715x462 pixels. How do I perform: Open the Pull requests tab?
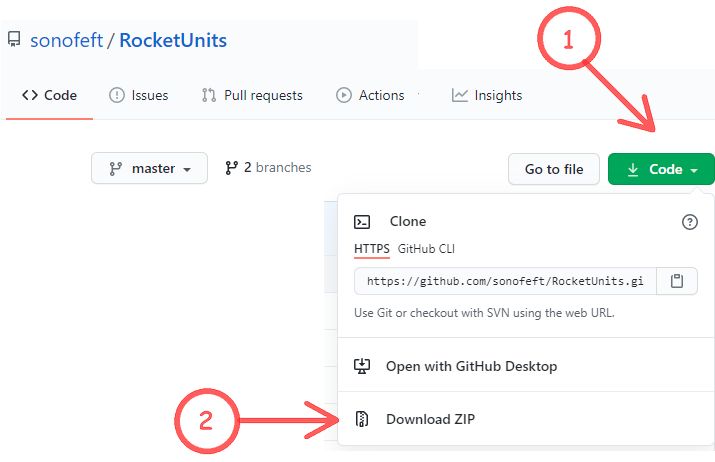[252, 95]
